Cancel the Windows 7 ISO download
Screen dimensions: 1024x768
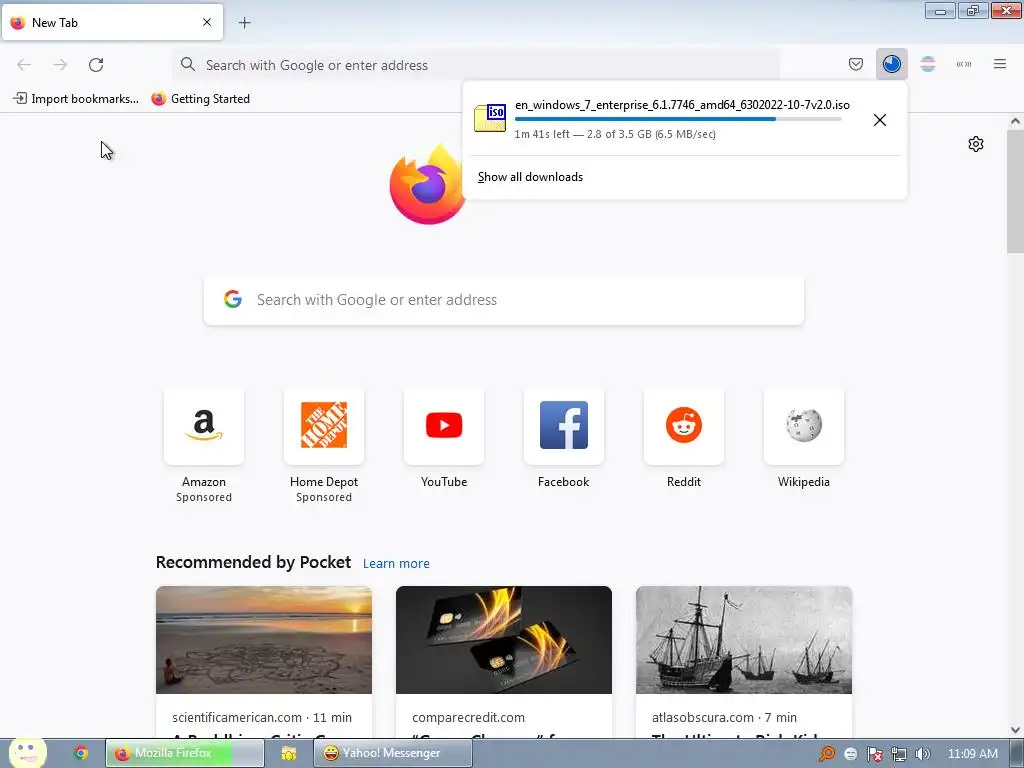[x=880, y=120]
